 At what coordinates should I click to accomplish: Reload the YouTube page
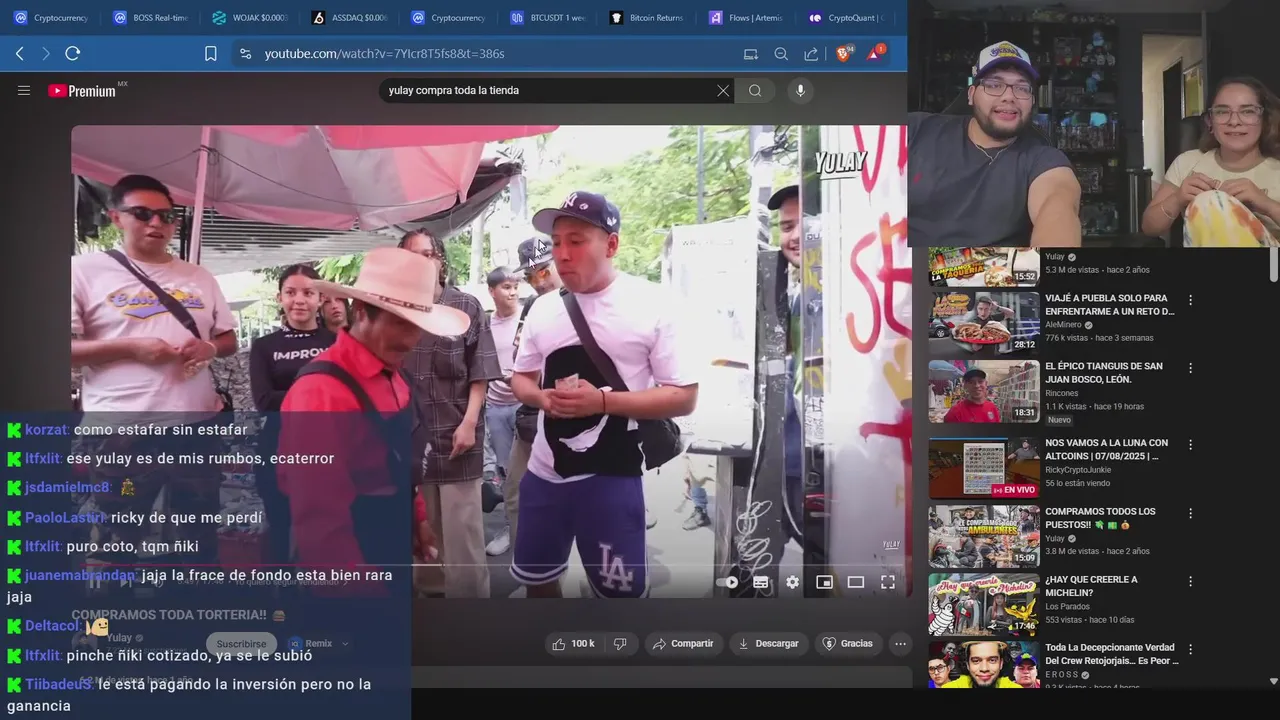point(72,54)
